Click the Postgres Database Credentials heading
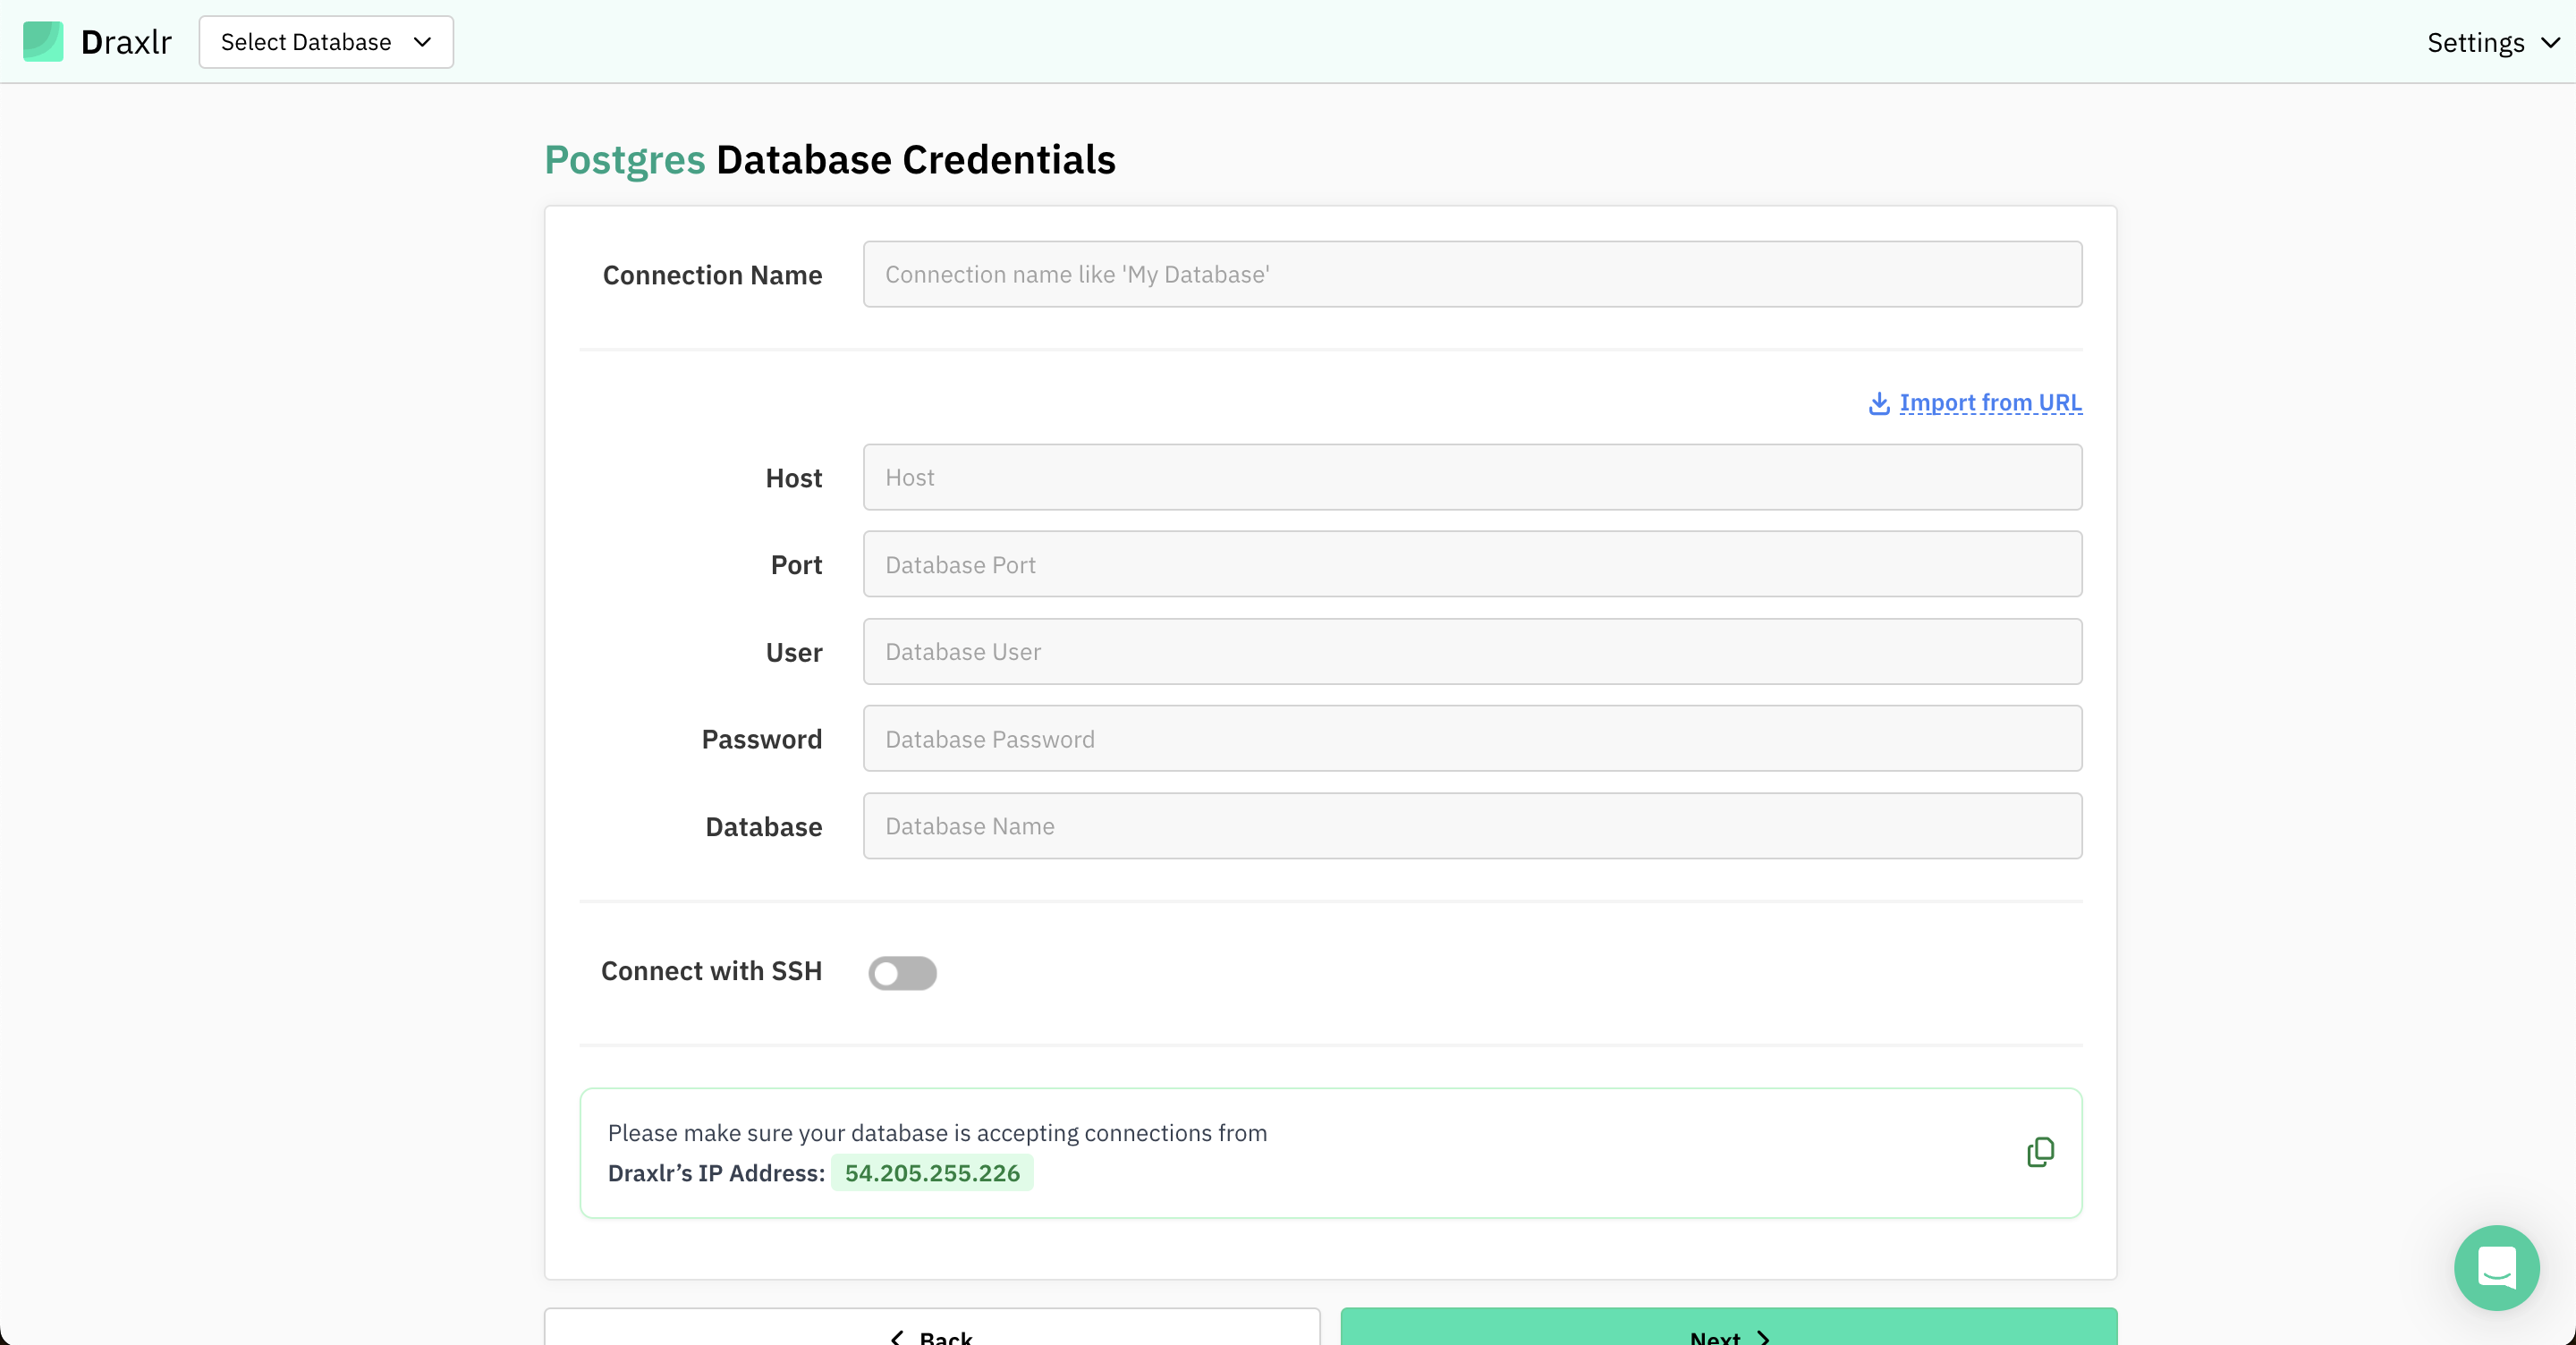Screen dimensions: 2576x1345 [830, 160]
